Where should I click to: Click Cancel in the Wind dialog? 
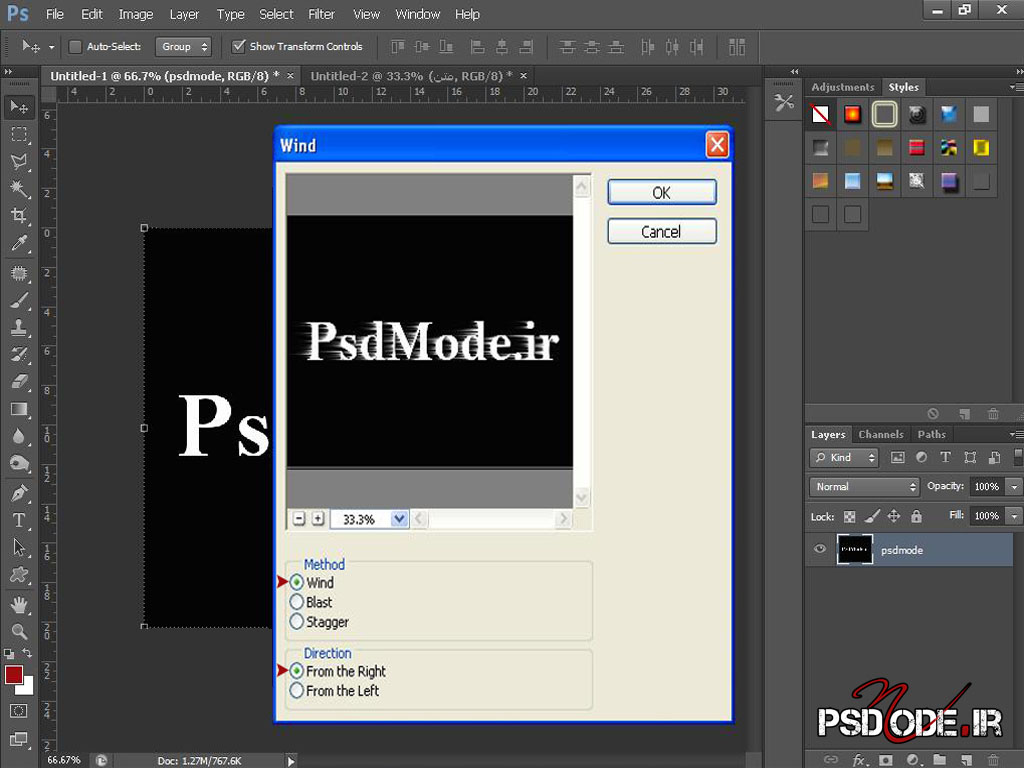[662, 231]
